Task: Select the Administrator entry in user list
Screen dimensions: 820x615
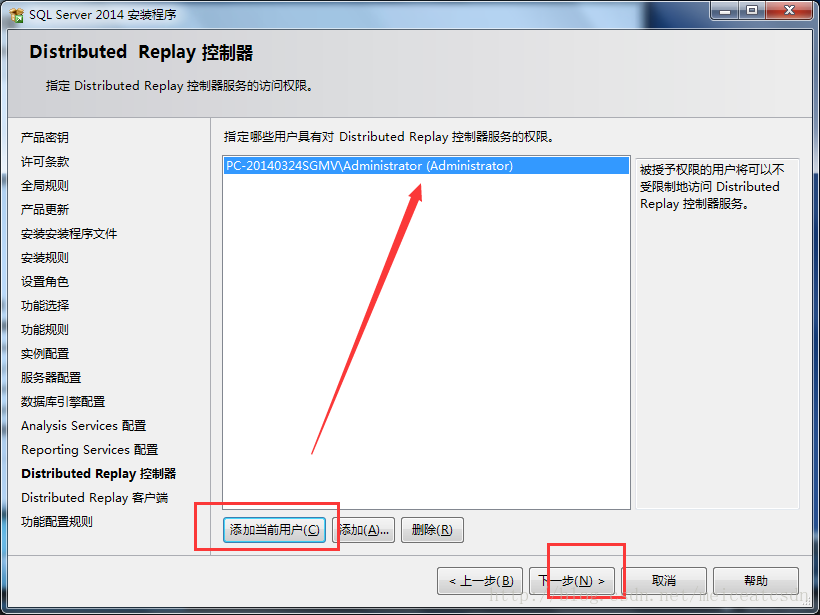Action: [426, 166]
